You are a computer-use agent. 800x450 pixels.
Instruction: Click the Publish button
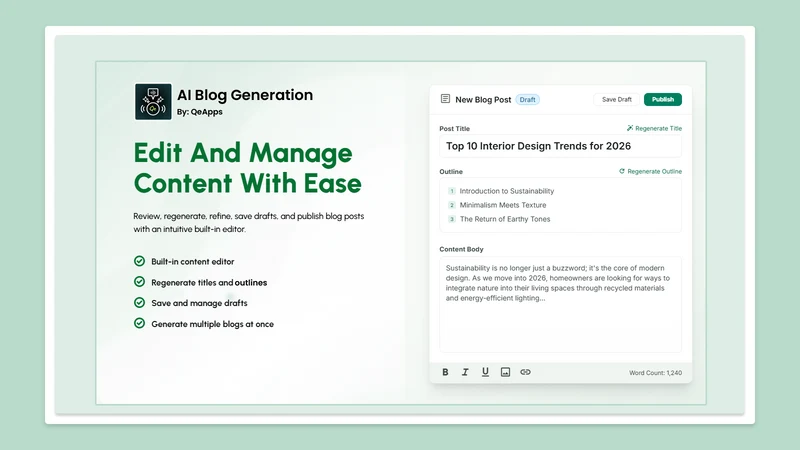click(663, 99)
